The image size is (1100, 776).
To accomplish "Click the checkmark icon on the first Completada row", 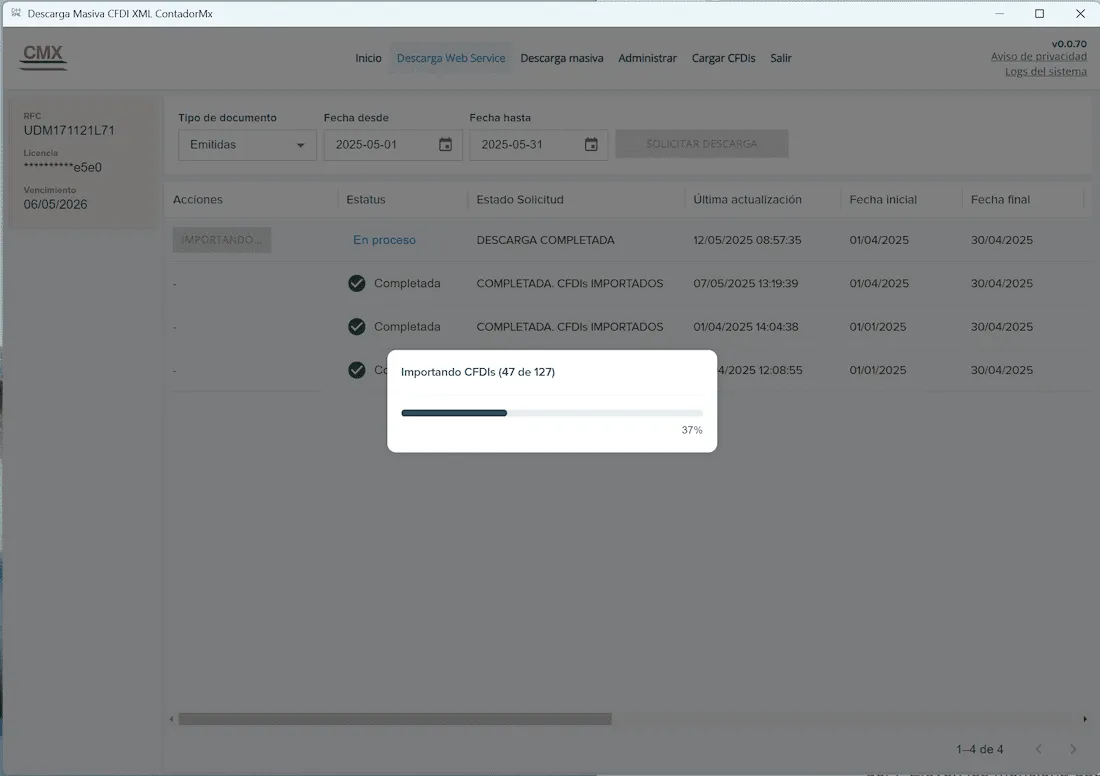I will [x=357, y=283].
